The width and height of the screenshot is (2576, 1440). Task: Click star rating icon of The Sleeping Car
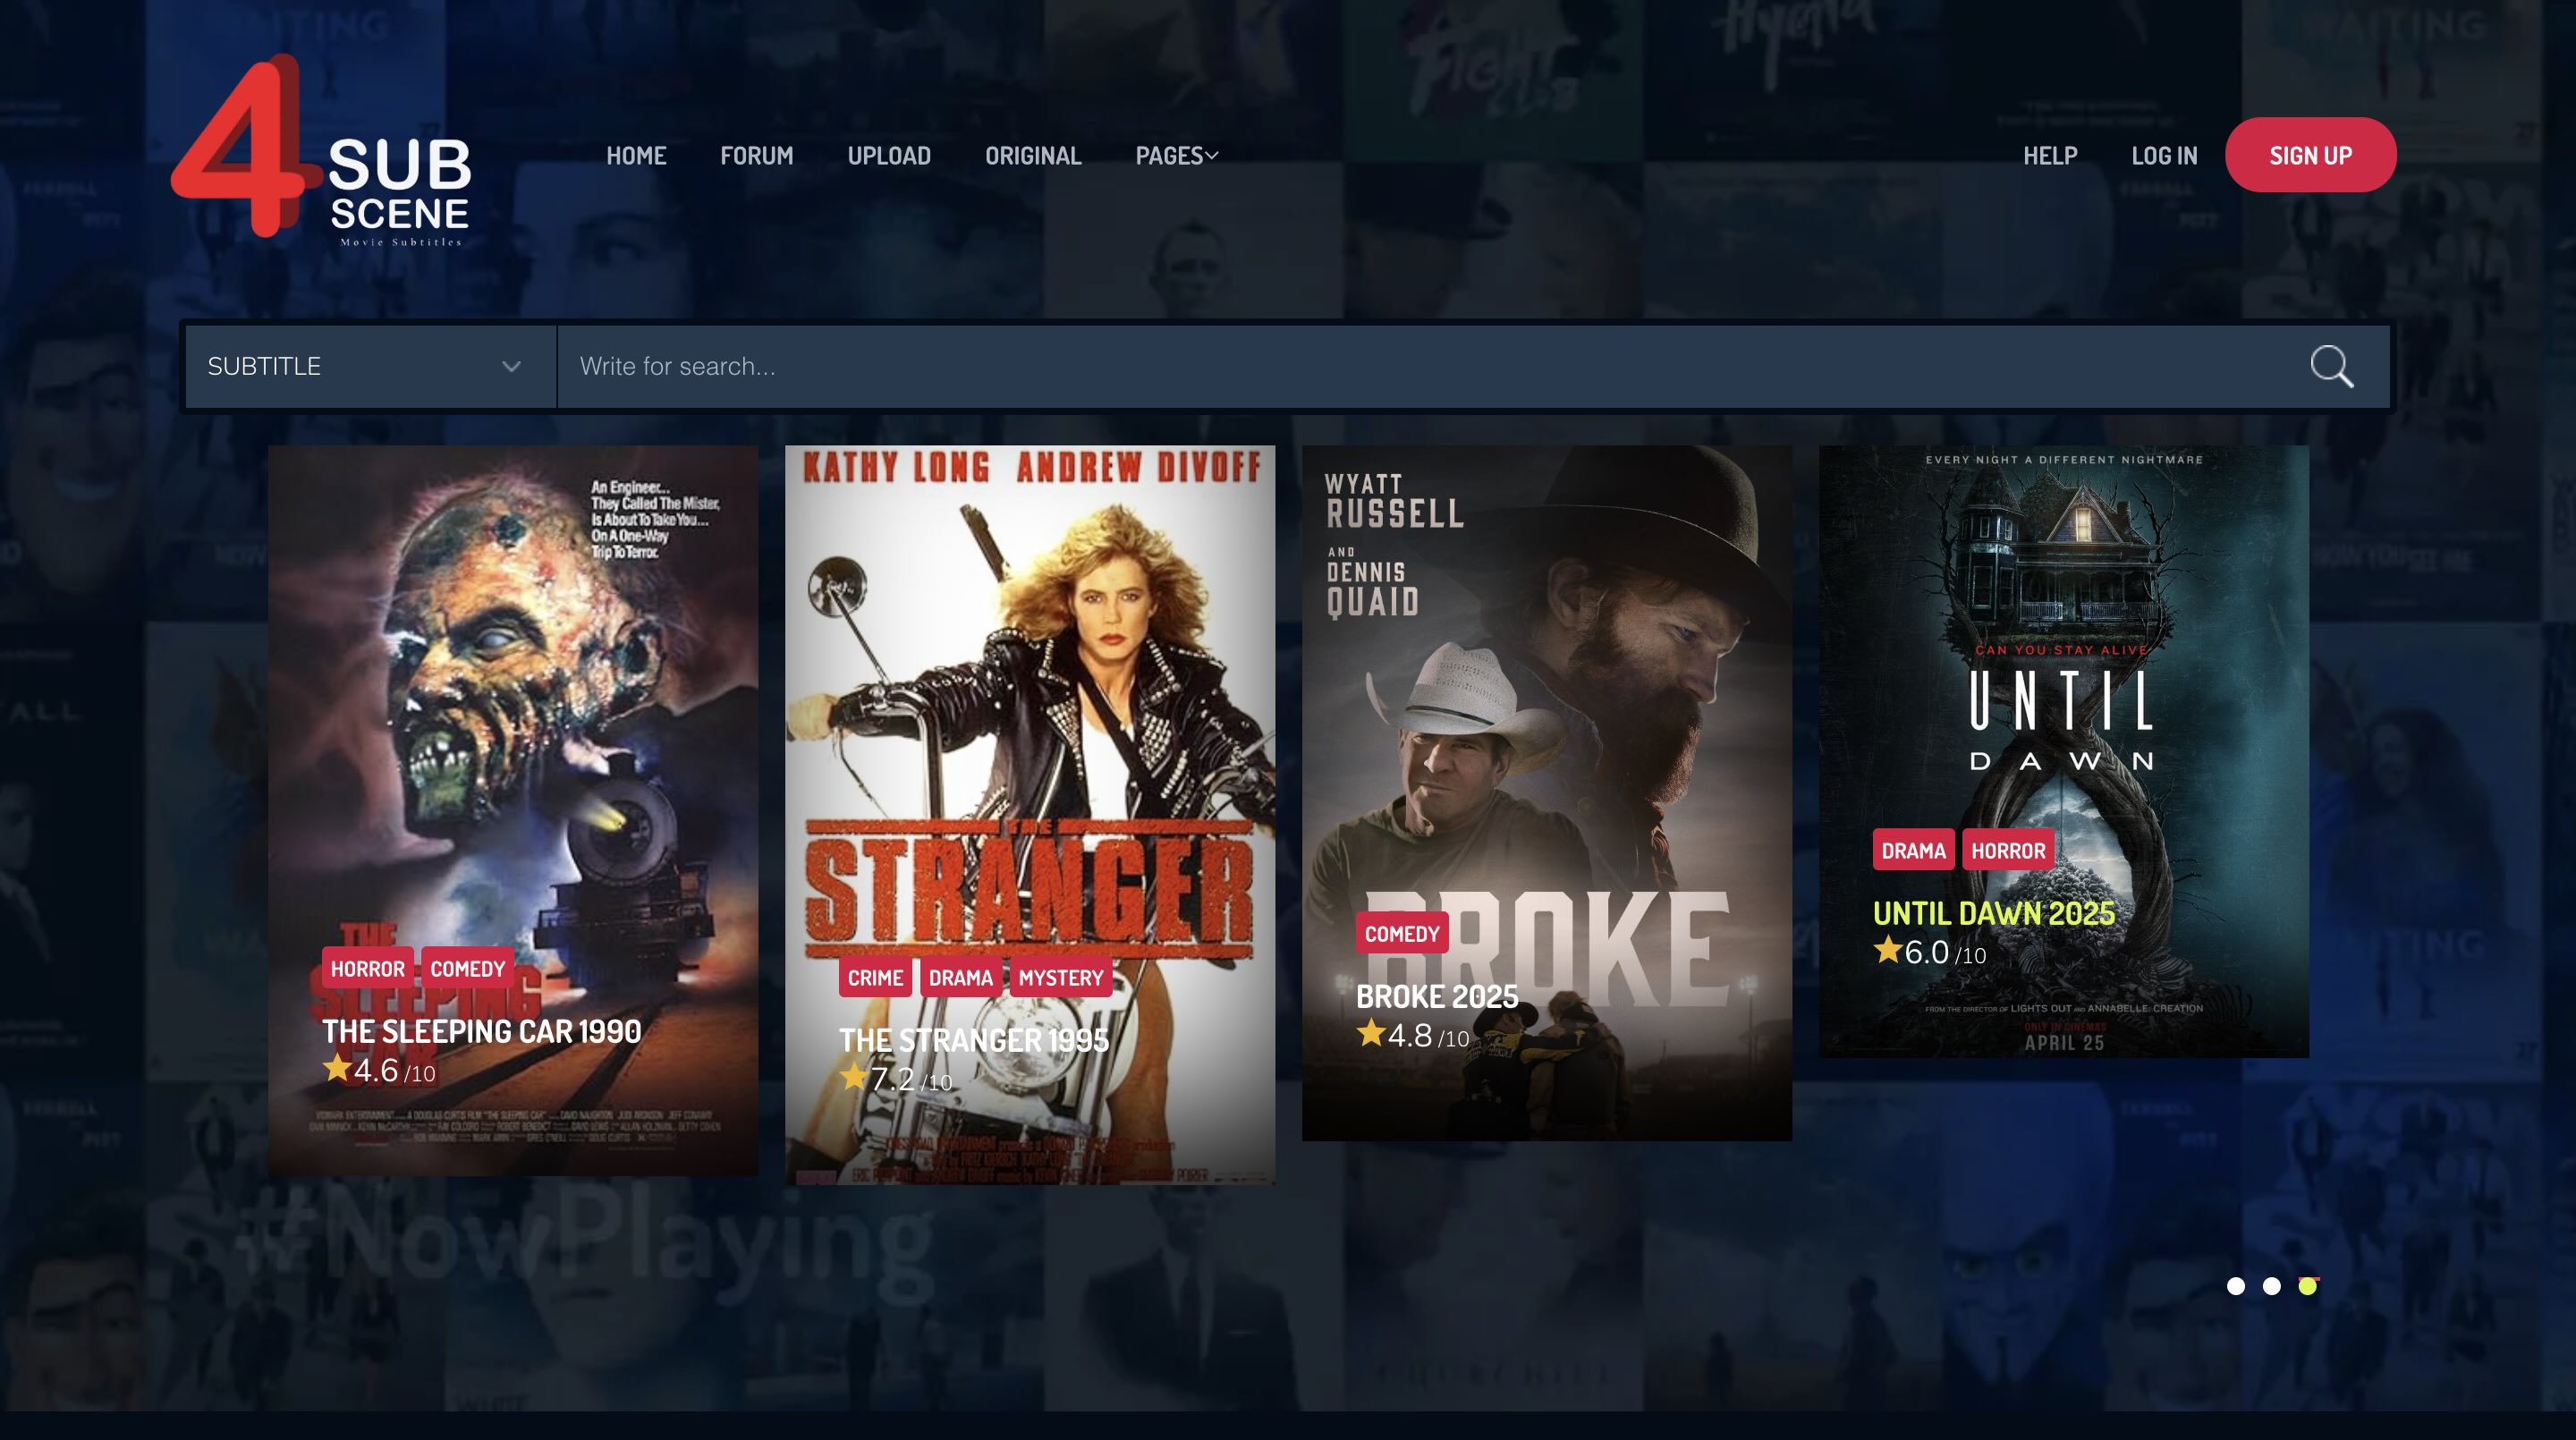(x=337, y=1068)
